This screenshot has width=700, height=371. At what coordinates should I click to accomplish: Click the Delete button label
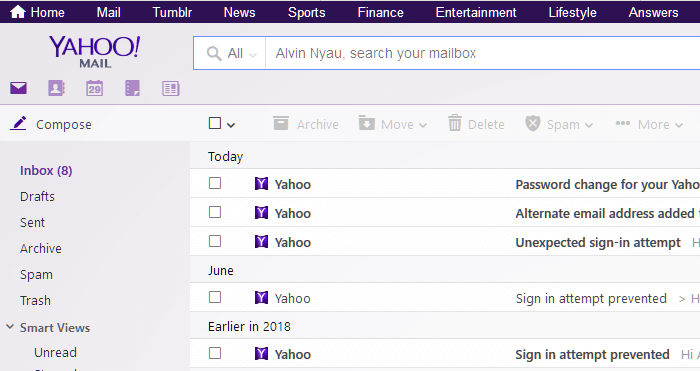tap(486, 125)
